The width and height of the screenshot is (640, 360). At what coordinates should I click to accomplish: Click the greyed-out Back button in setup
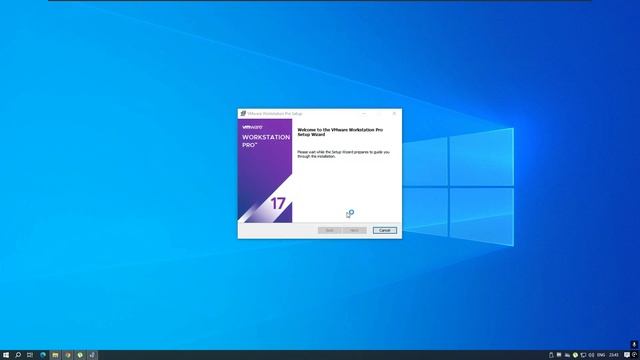(x=329, y=230)
